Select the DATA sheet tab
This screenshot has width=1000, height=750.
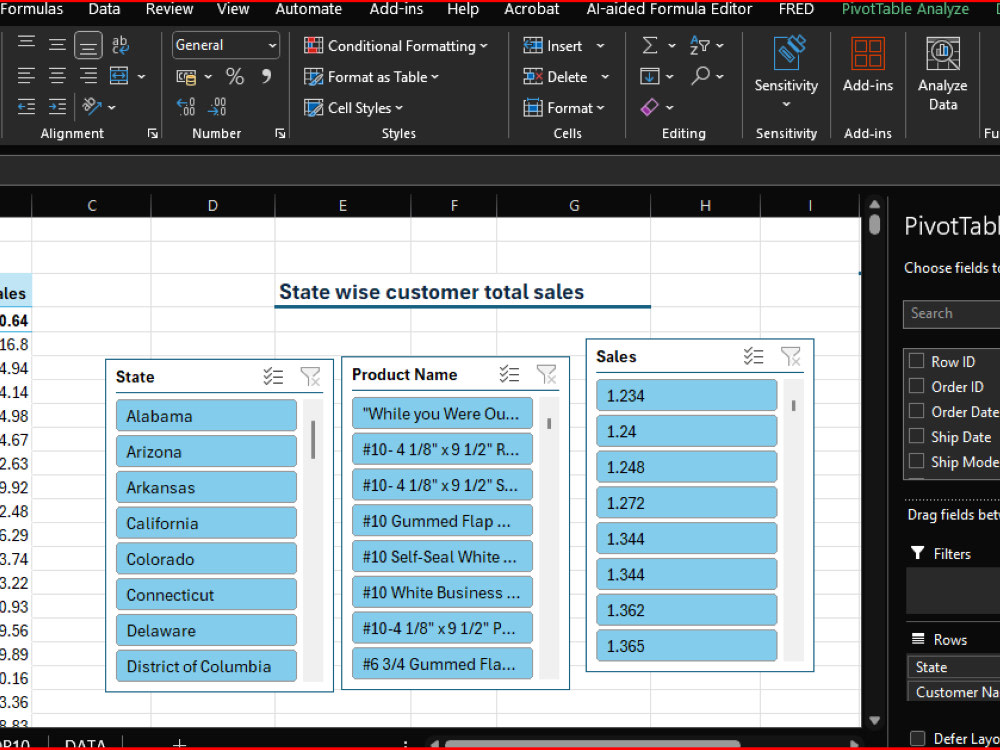(85, 744)
